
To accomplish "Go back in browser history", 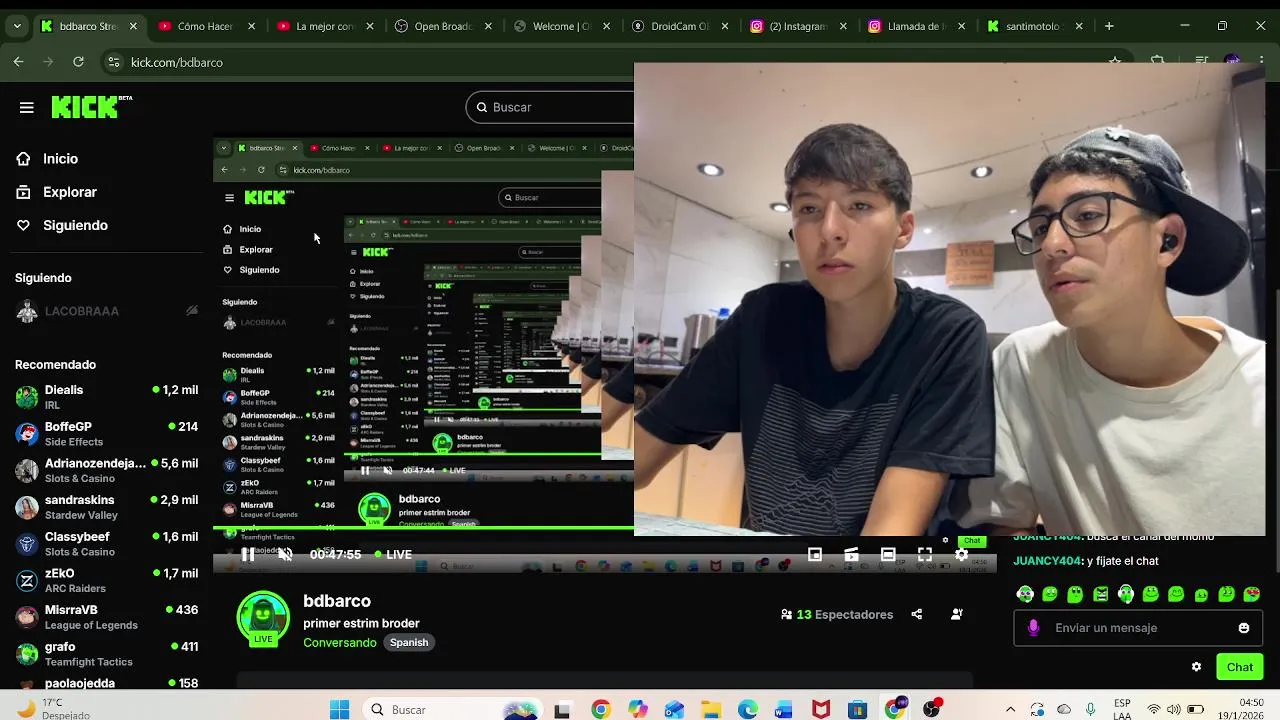I will 18,62.
